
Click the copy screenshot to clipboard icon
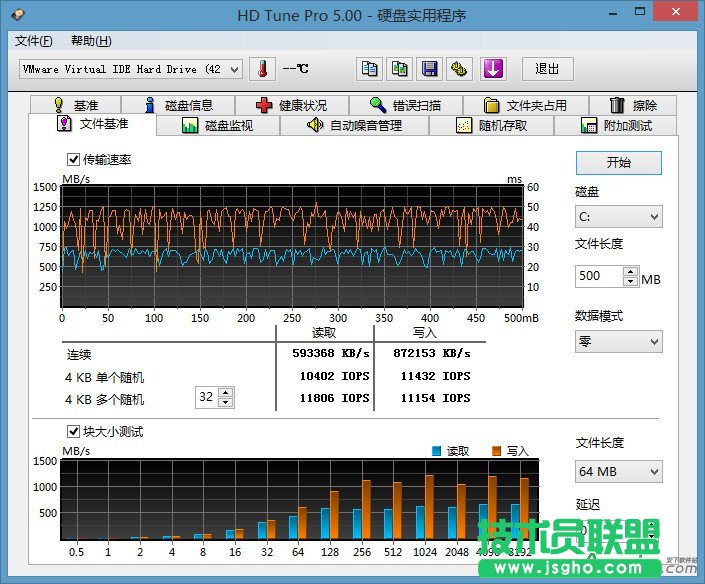point(399,69)
